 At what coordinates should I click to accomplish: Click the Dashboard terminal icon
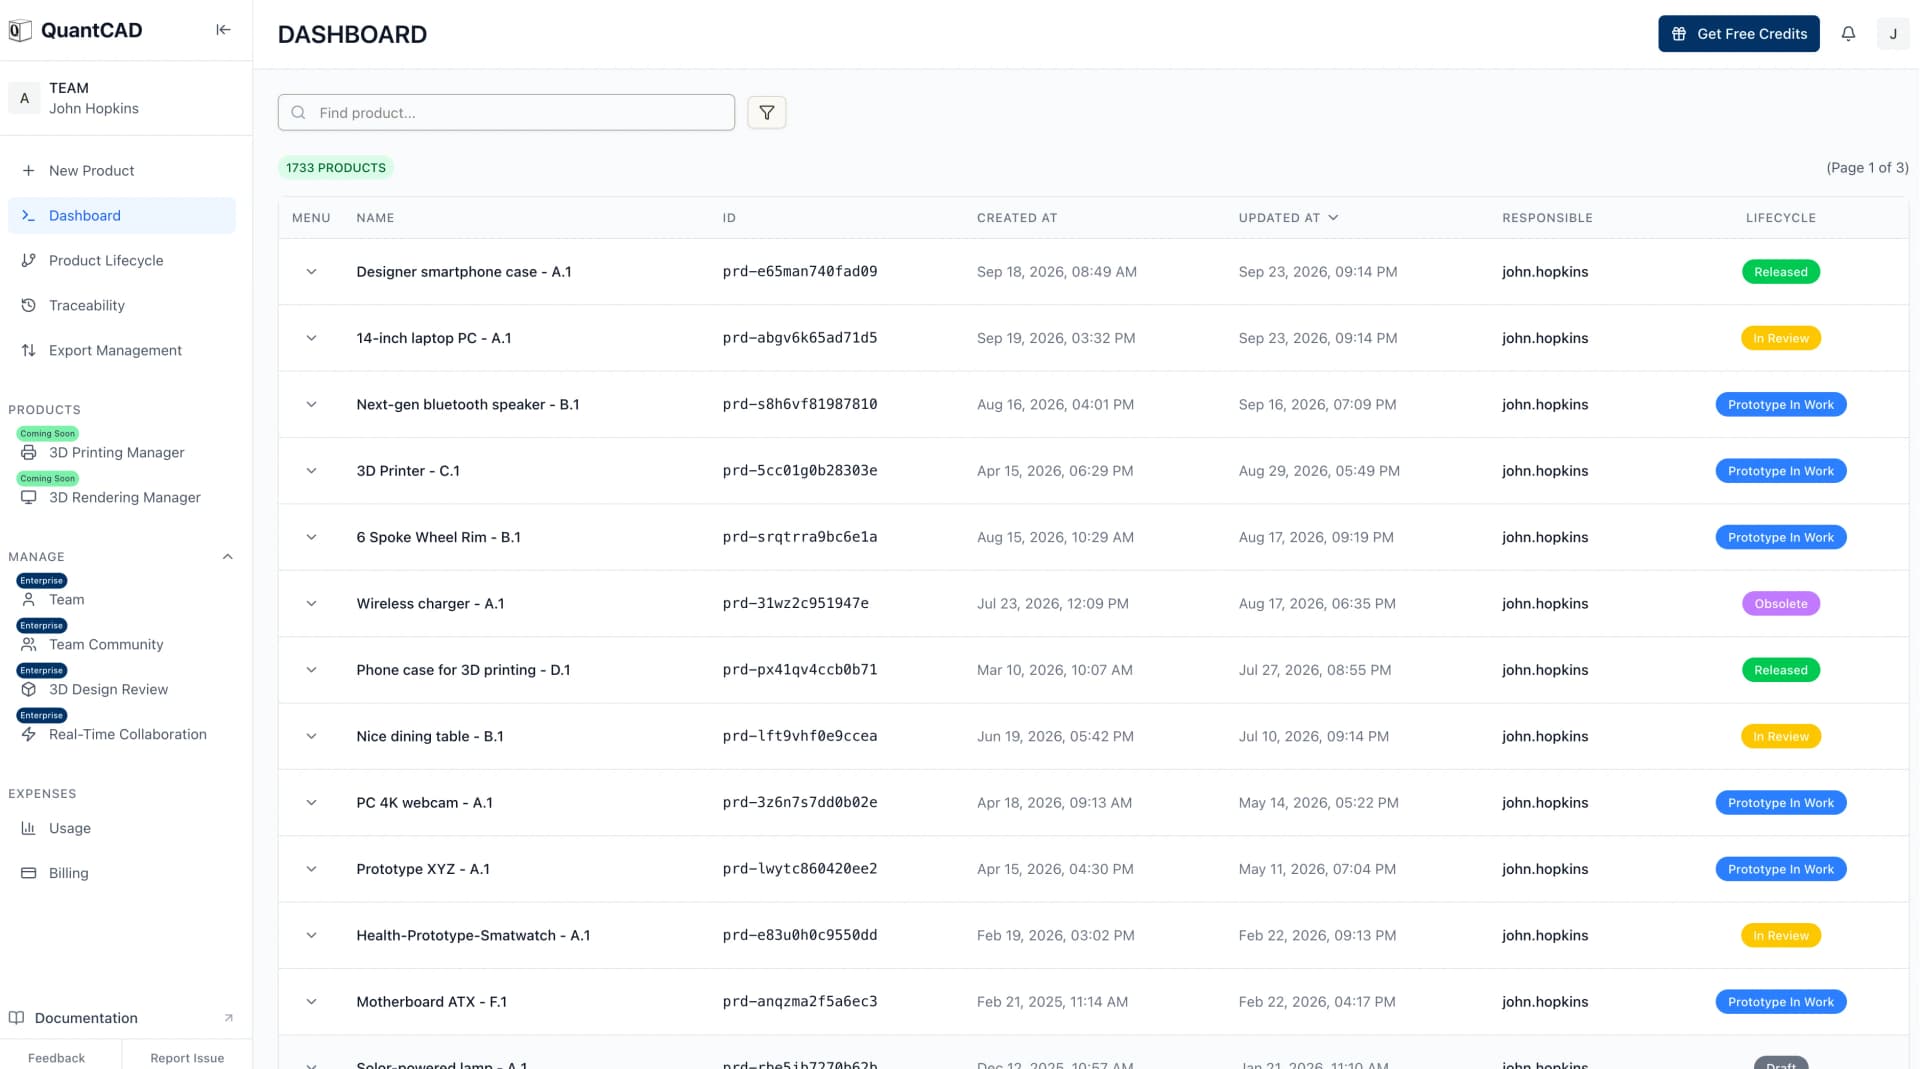pyautogui.click(x=29, y=216)
